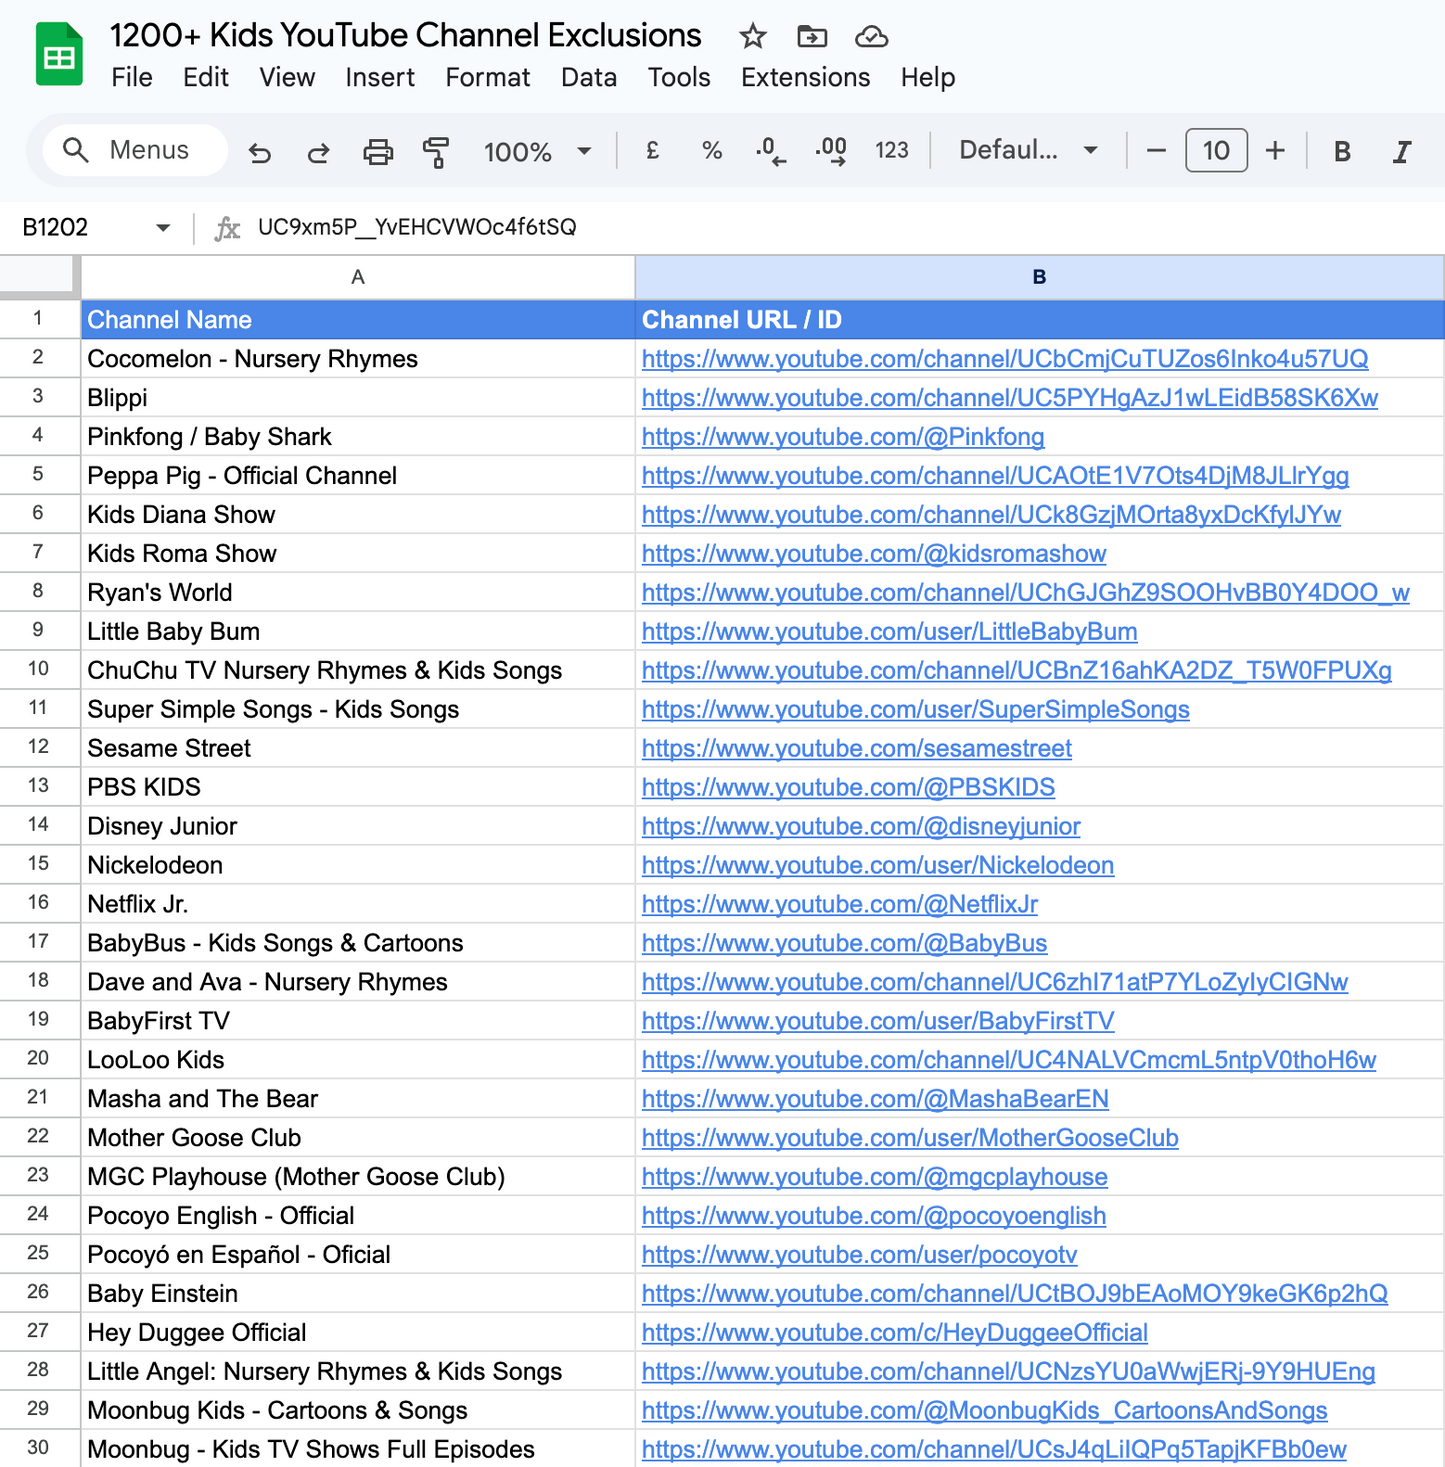Click the increase font size plus button
Image resolution: width=1445 pixels, height=1467 pixels.
pyautogui.click(x=1275, y=151)
